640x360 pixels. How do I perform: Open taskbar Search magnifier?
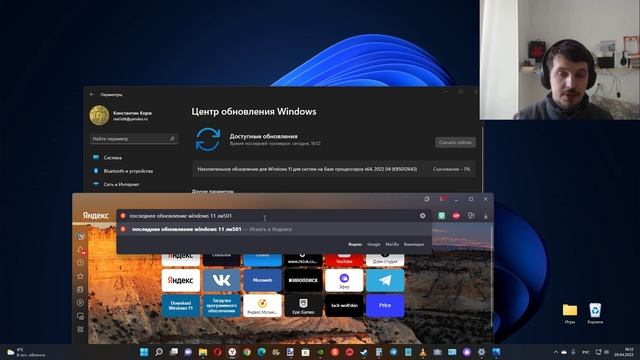tap(159, 352)
